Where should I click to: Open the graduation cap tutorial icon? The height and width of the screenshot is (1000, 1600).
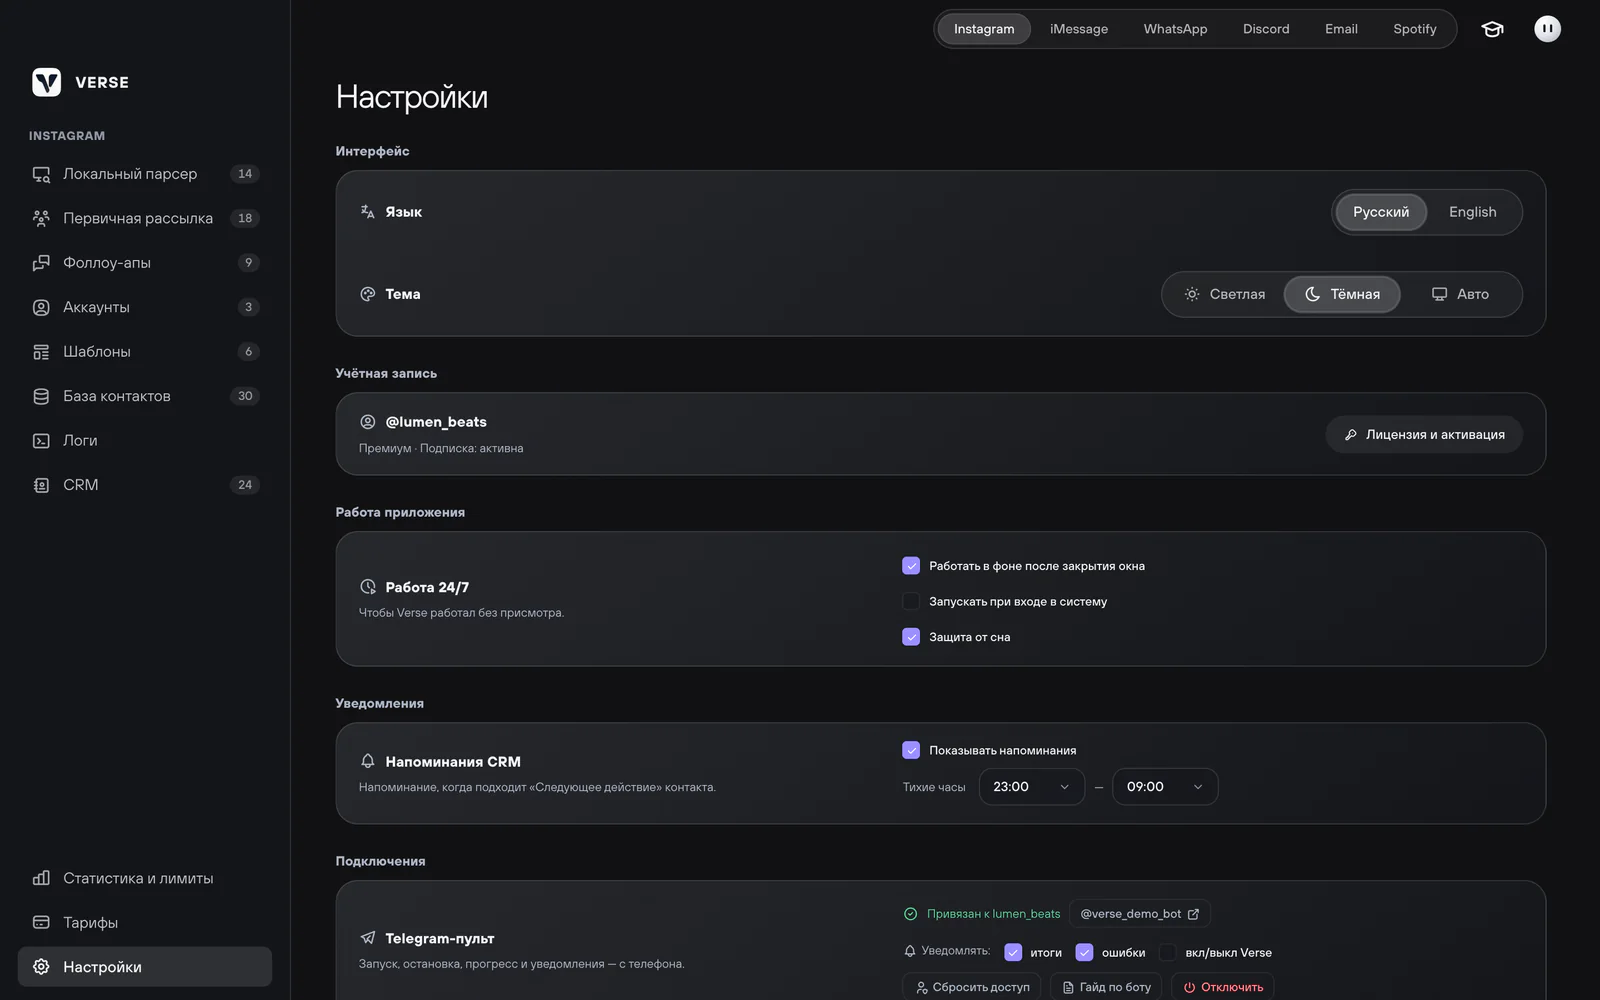coord(1492,29)
